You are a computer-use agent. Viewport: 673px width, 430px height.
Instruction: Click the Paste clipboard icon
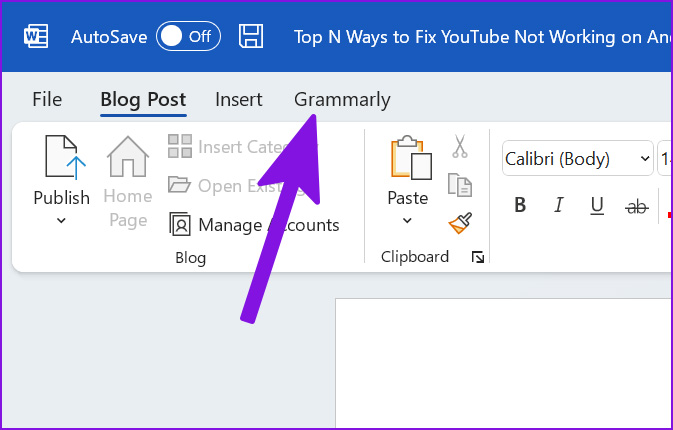tap(411, 157)
